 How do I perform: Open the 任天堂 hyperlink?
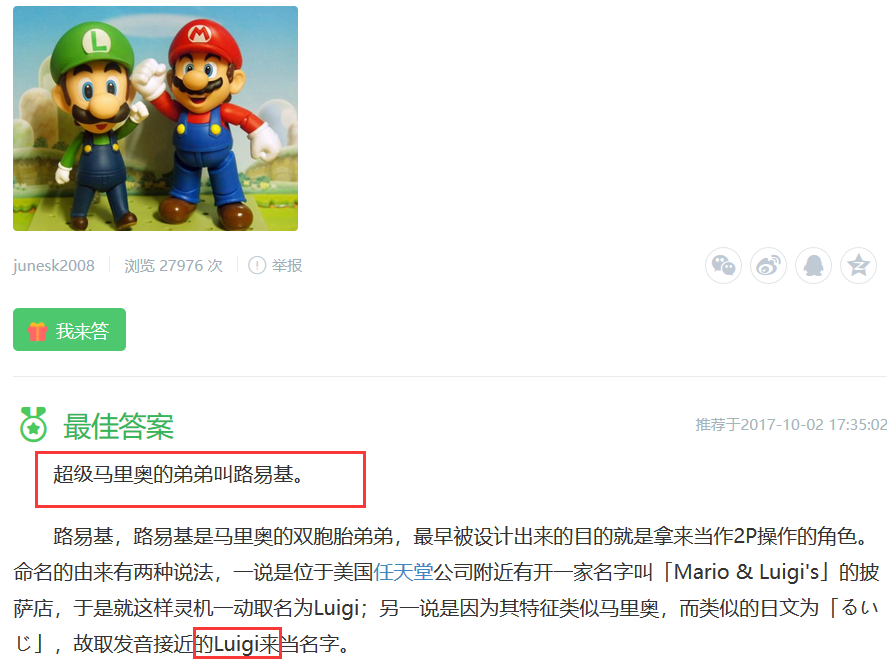click(x=403, y=572)
